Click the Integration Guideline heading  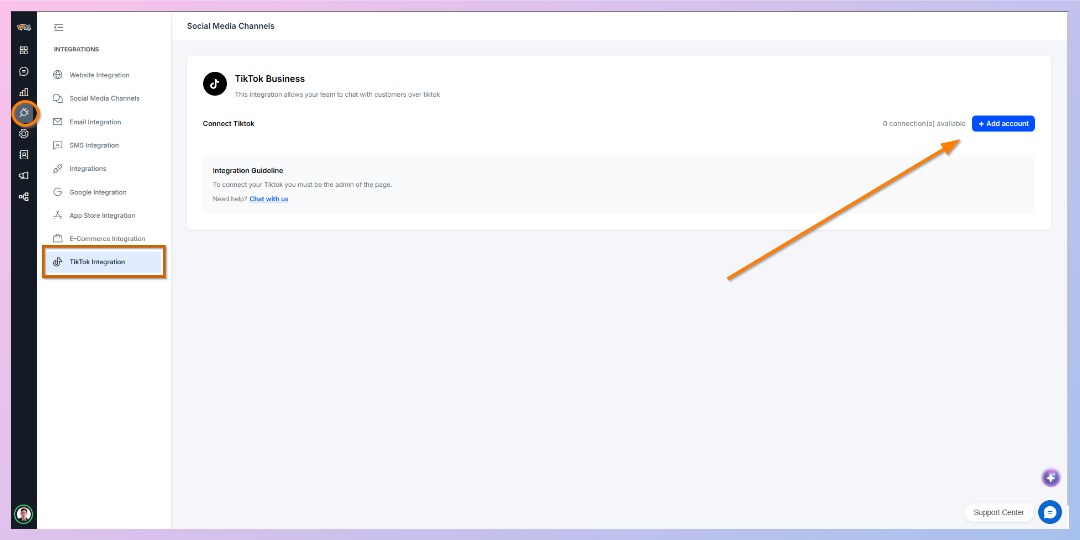(248, 170)
